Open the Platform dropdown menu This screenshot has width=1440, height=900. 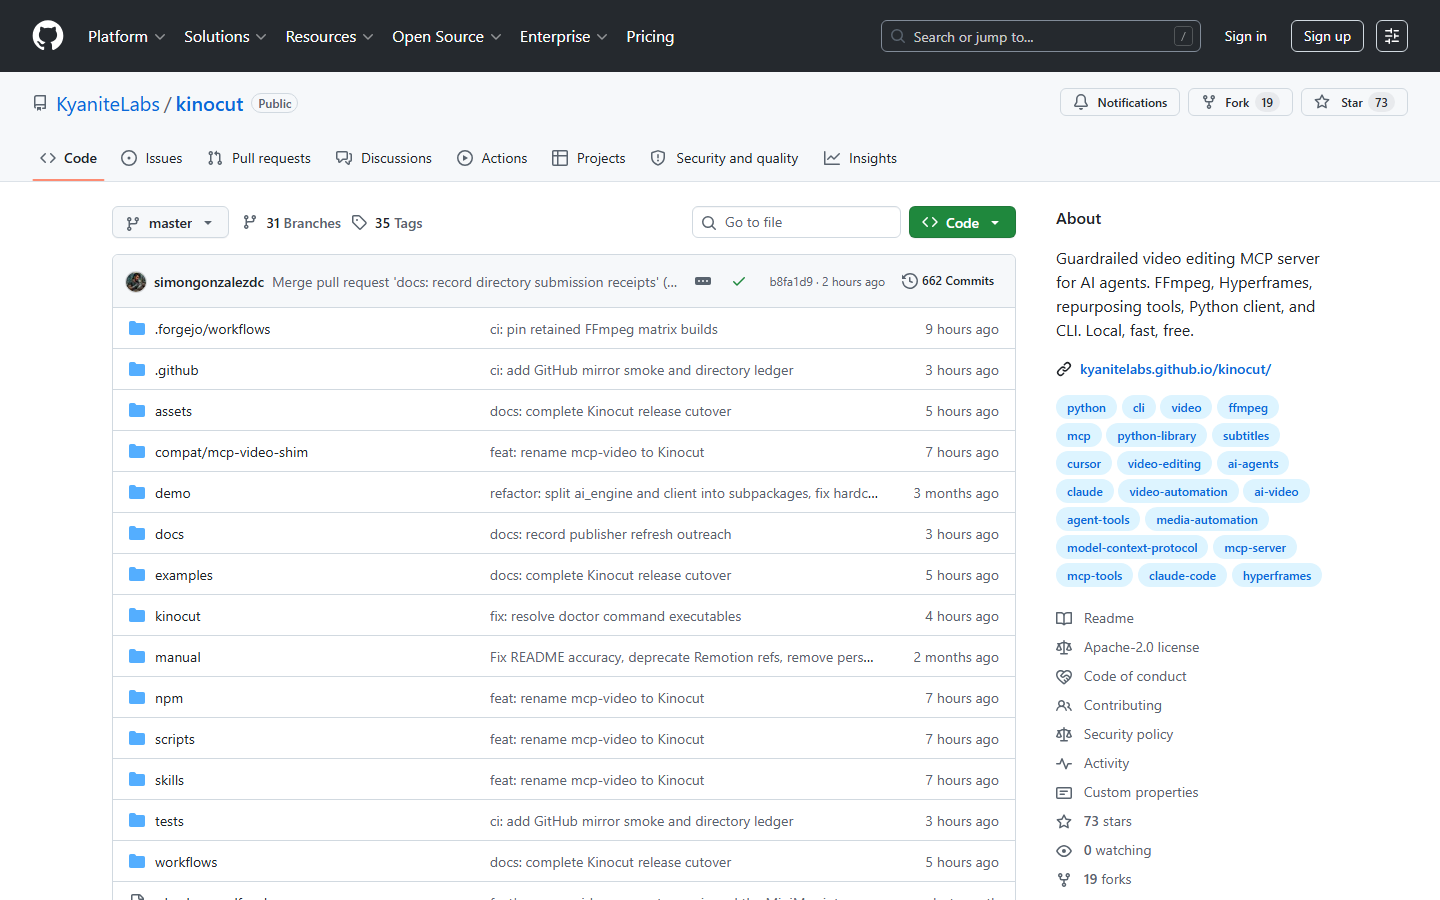pyautogui.click(x=127, y=36)
